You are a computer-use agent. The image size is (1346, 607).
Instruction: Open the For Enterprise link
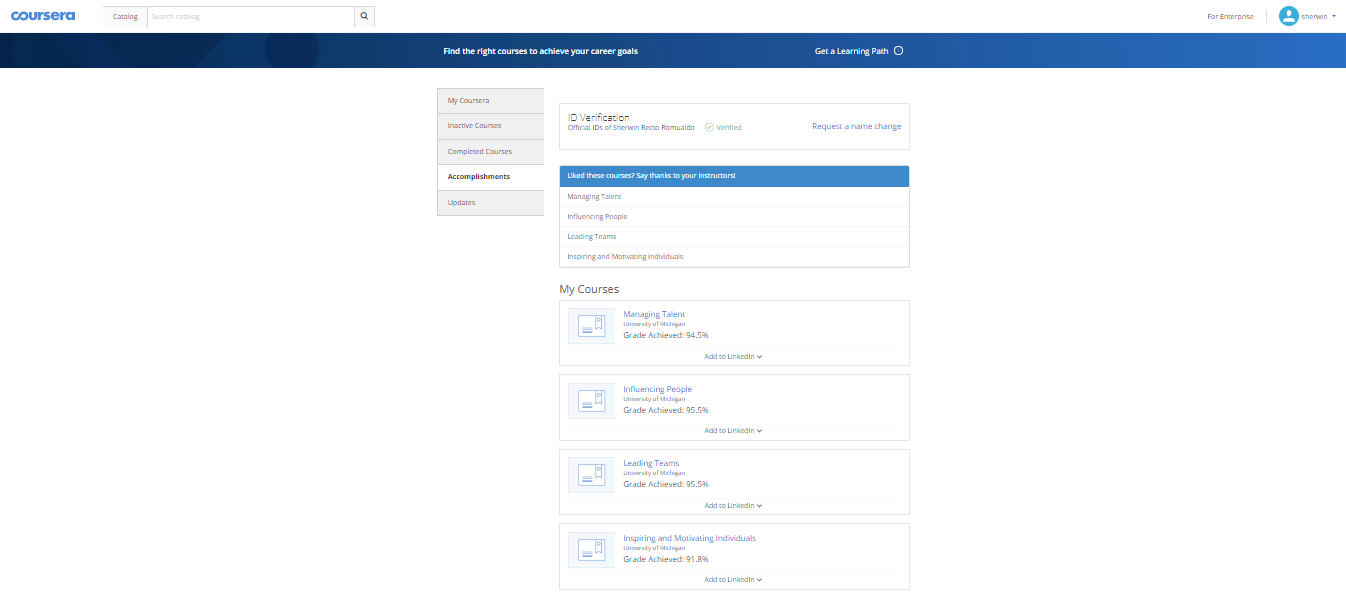1230,17
